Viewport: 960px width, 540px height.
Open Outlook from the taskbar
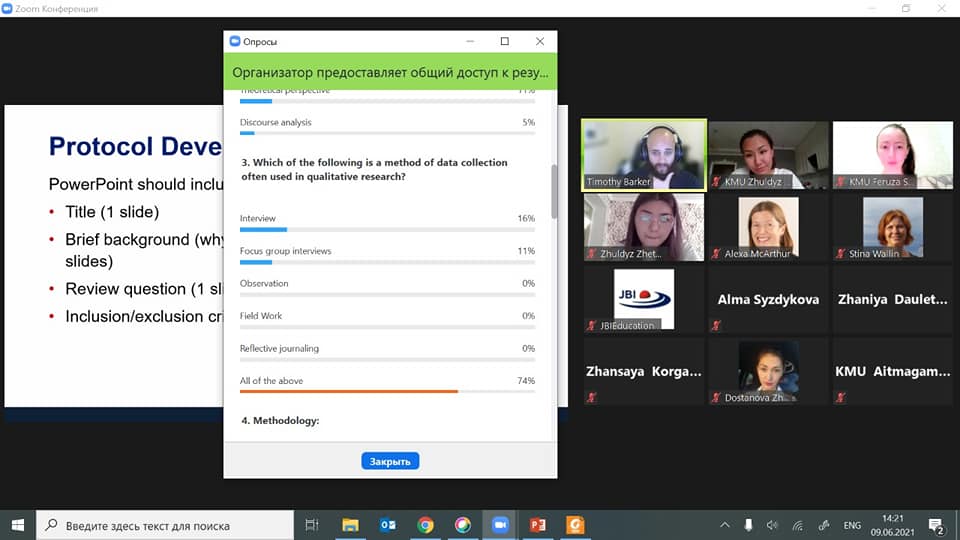(388, 525)
